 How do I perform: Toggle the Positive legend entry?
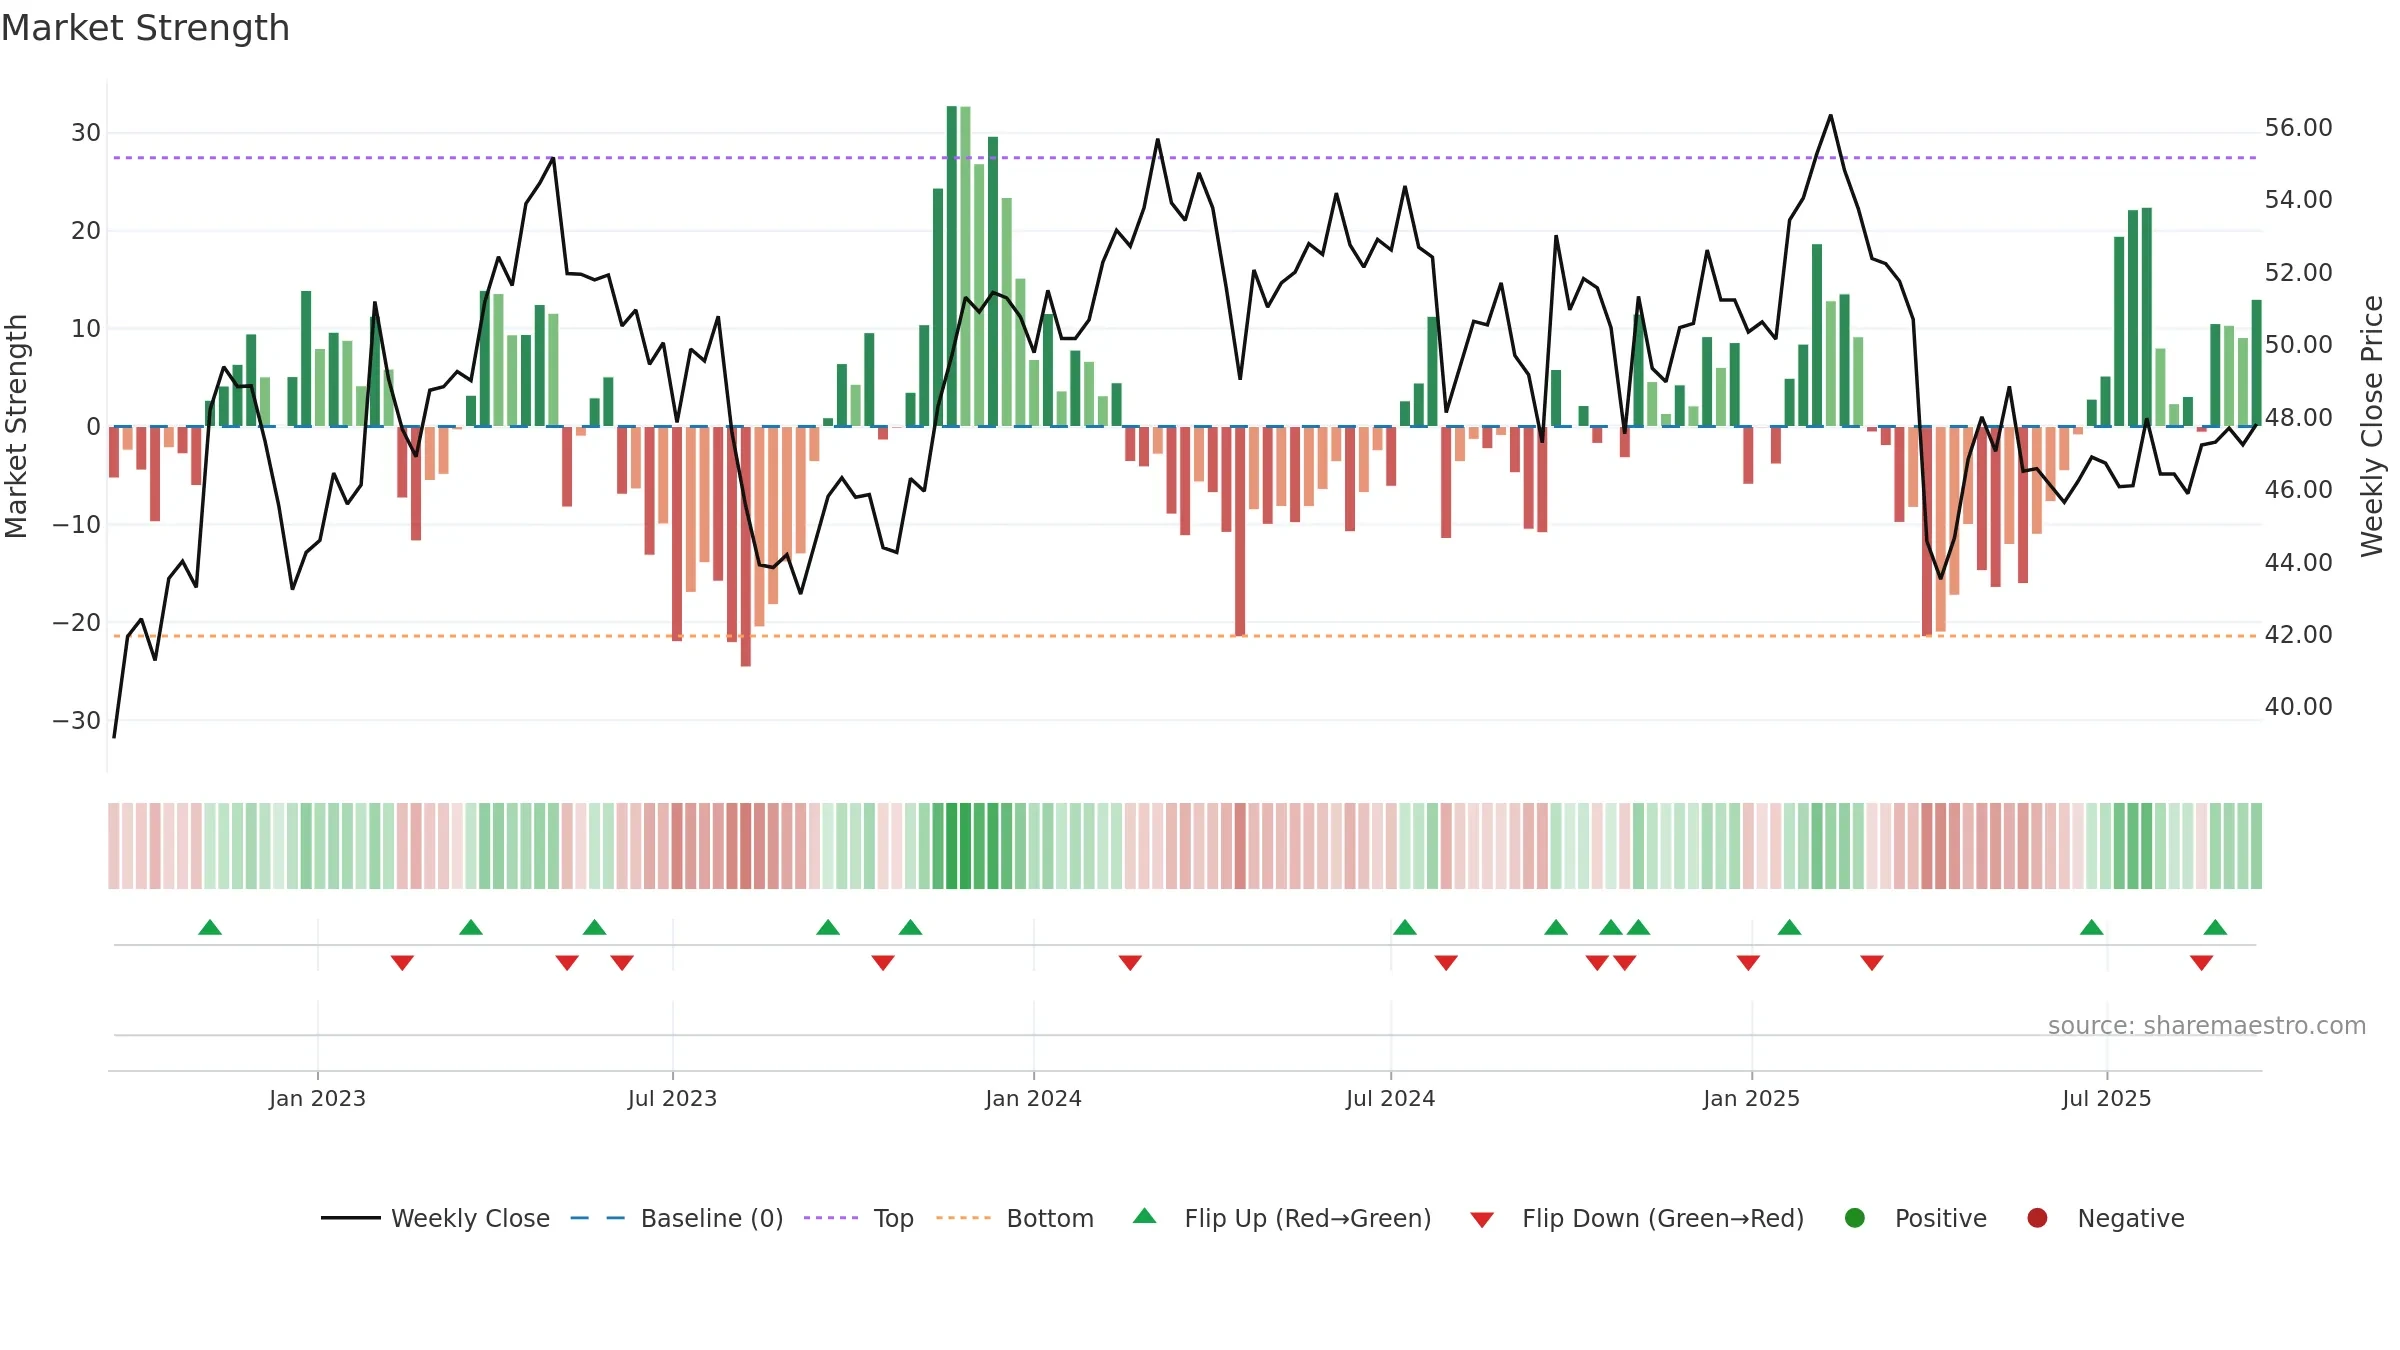(1915, 1218)
